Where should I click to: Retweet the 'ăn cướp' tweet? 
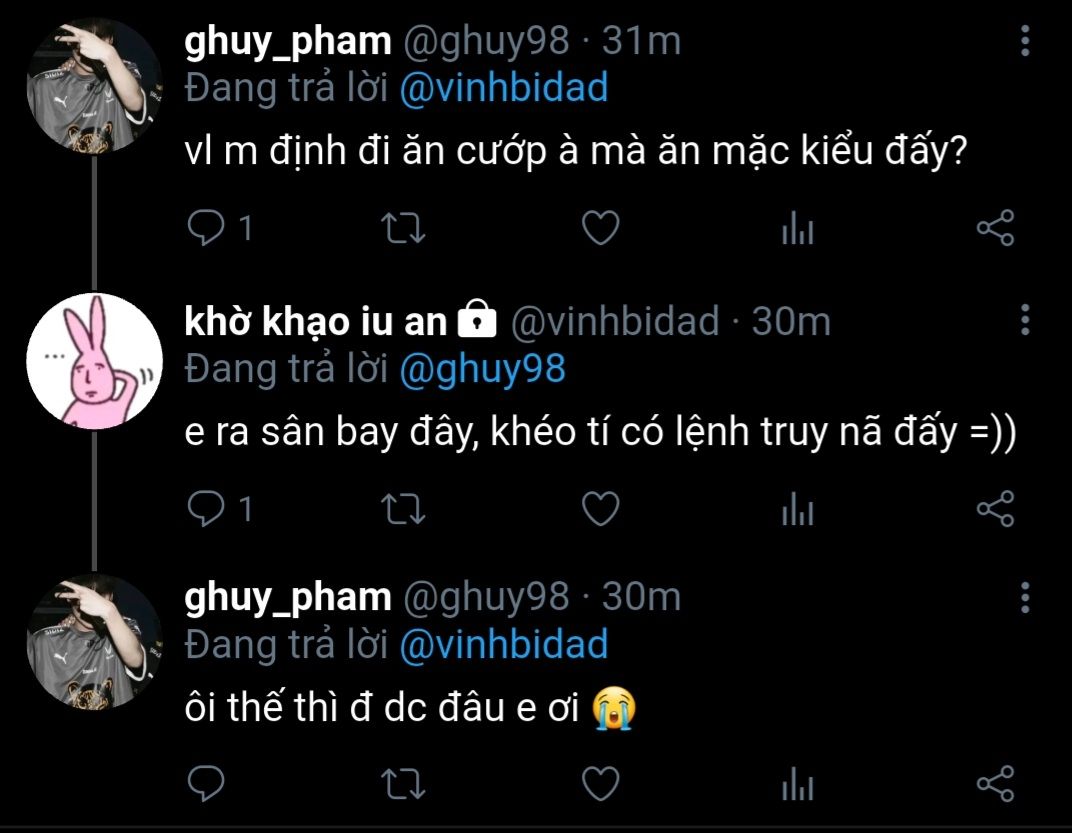(405, 229)
